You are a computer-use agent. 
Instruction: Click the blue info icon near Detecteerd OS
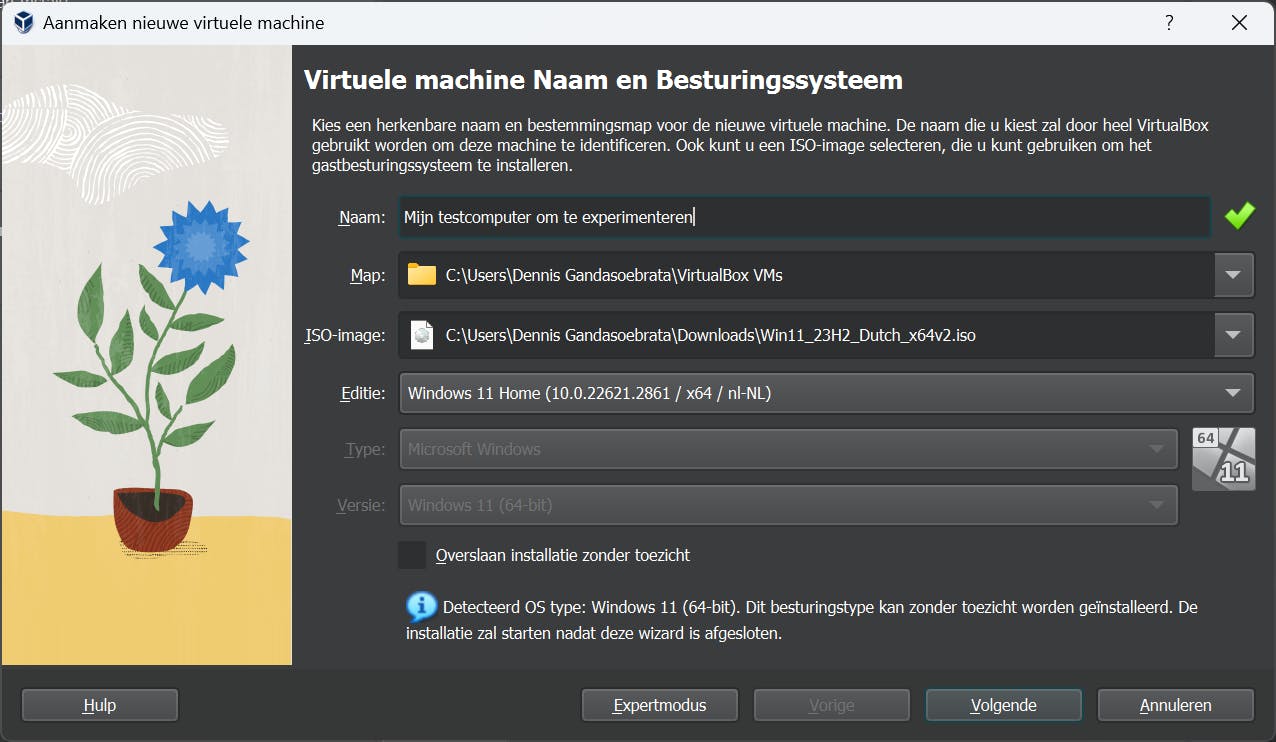point(421,606)
